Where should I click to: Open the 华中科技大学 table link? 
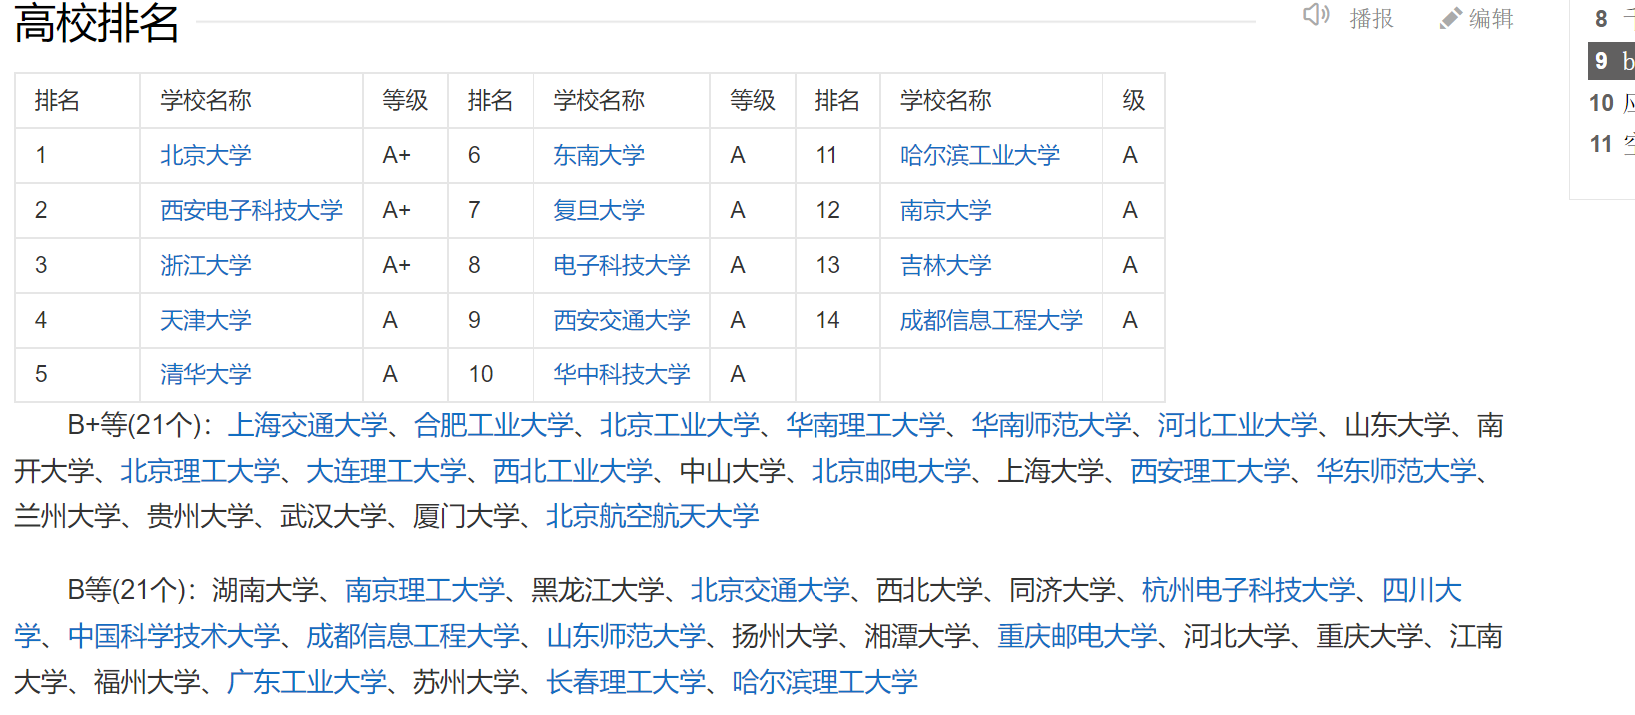[x=622, y=374]
